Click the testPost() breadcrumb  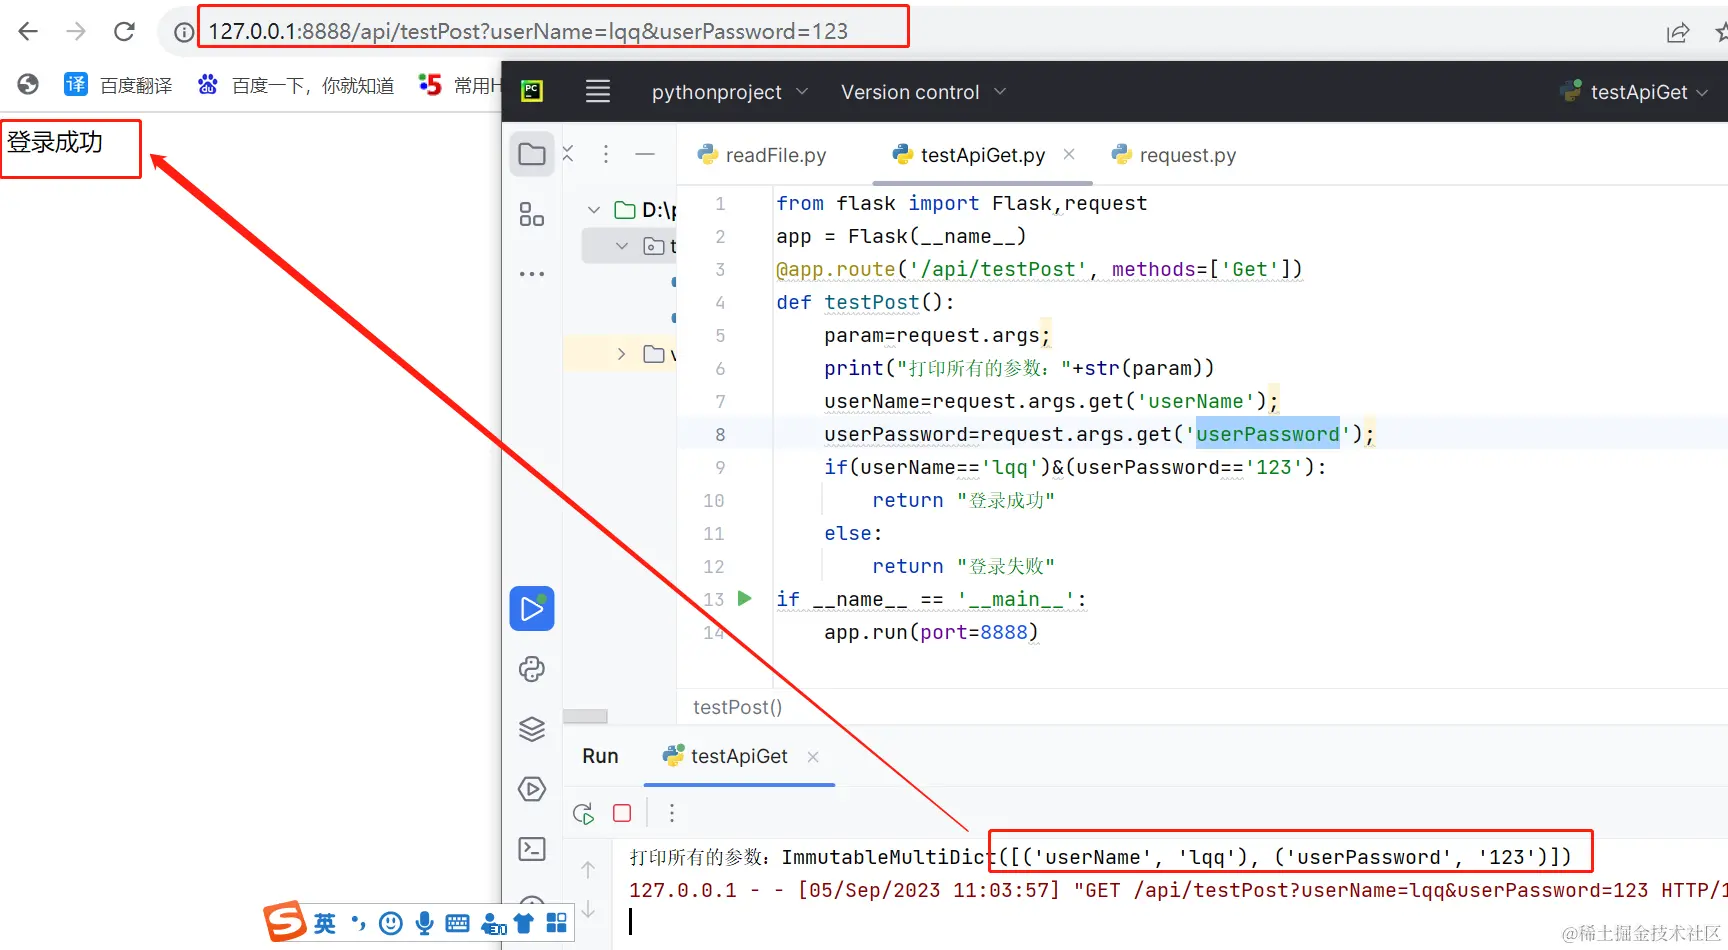(x=737, y=707)
